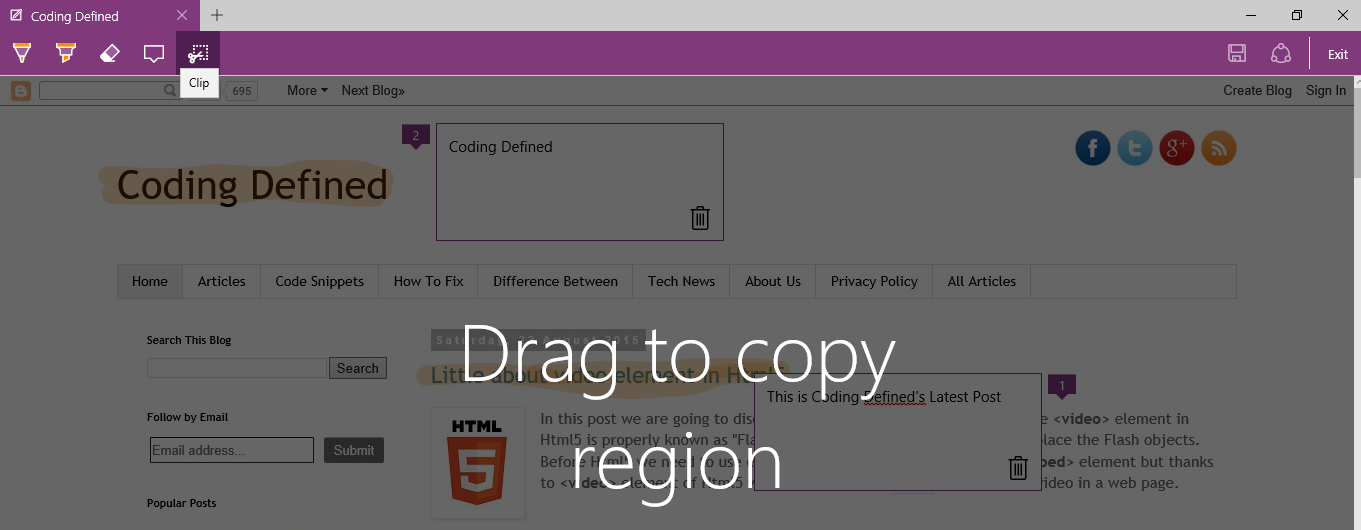Save the web note
This screenshot has width=1361, height=530.
coord(1237,54)
